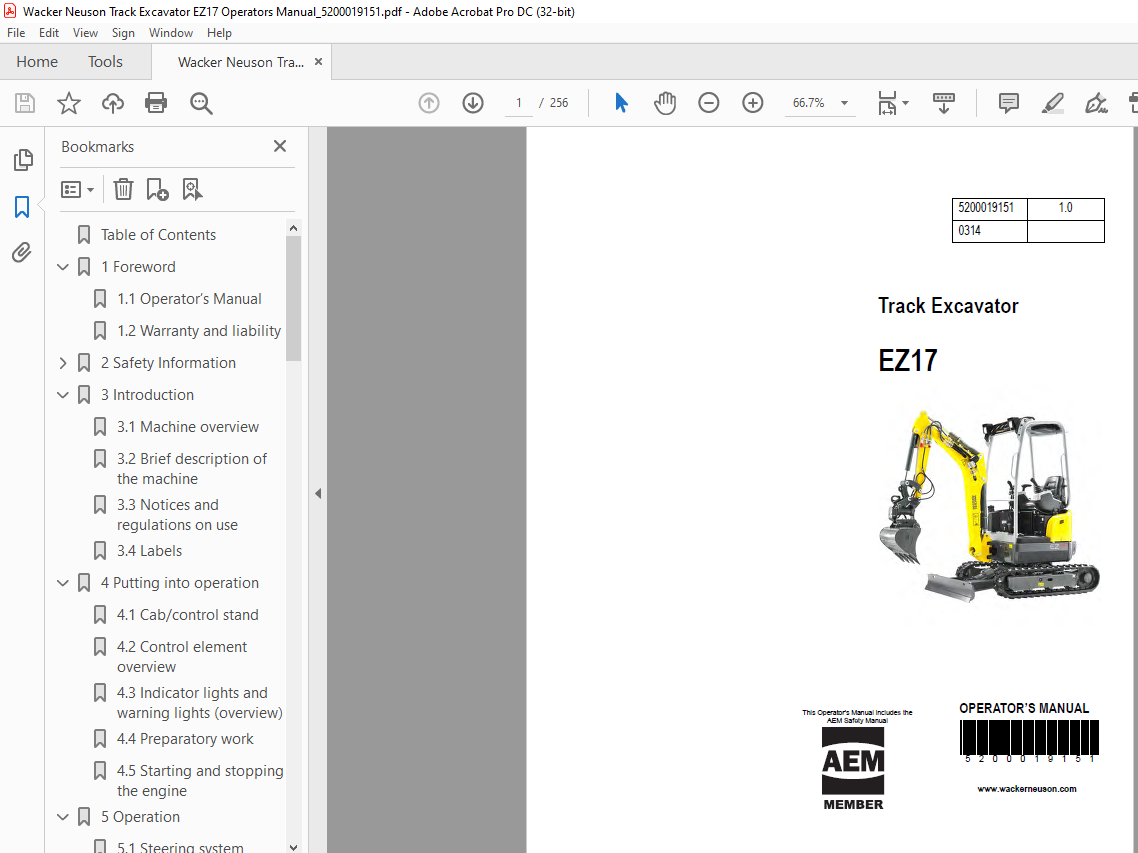1138x853 pixels.
Task: Jump to 3.4 Labels bookmark
Action: [150, 551]
